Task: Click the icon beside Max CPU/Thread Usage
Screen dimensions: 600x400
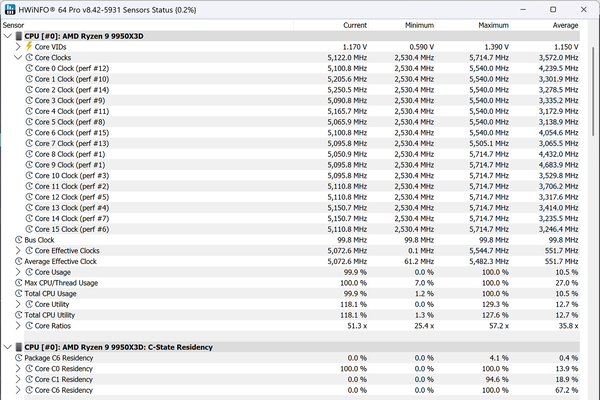Action: (x=18, y=283)
